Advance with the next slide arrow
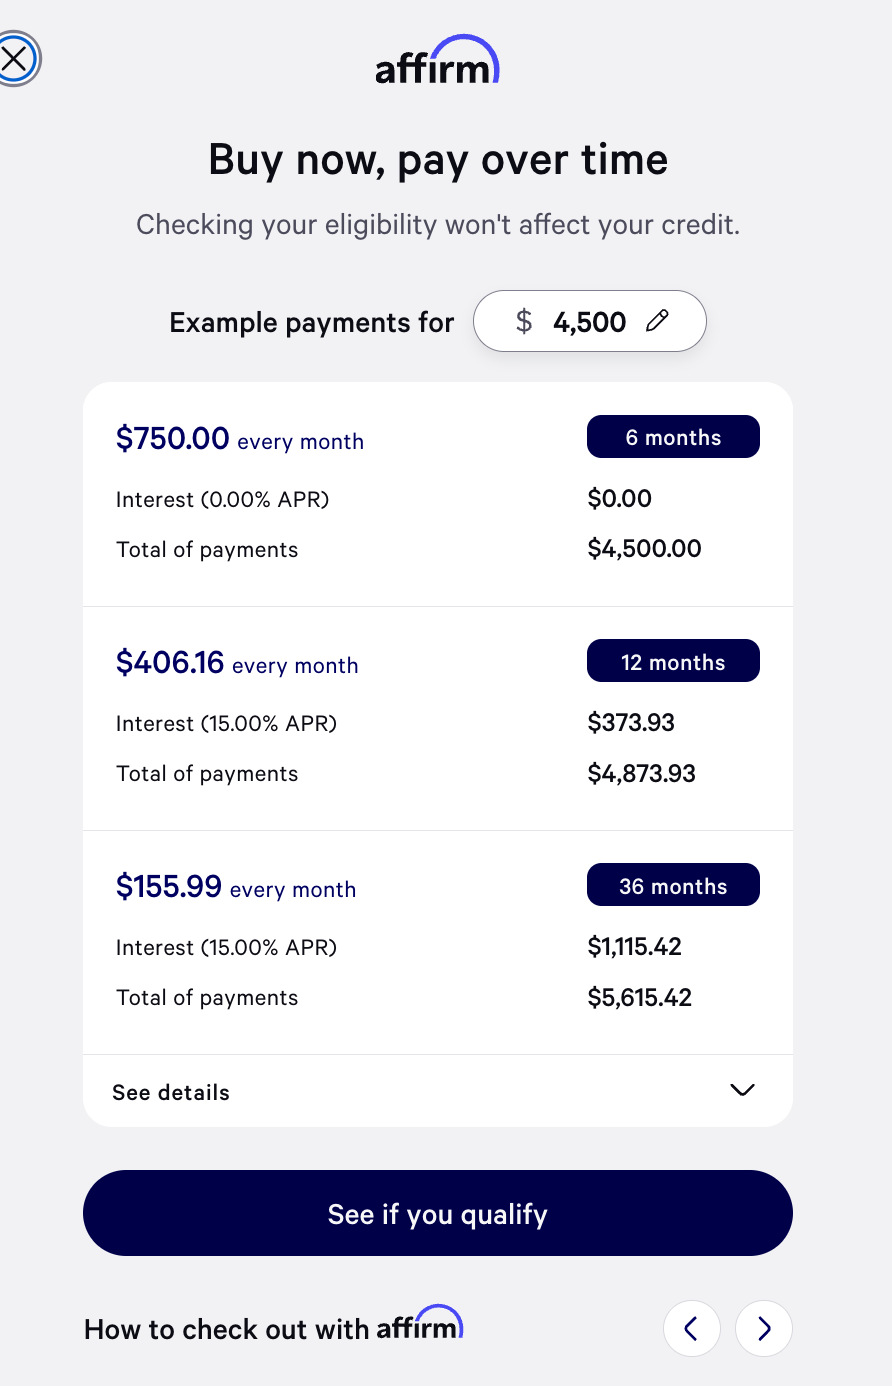The height and width of the screenshot is (1386, 892). [764, 1328]
